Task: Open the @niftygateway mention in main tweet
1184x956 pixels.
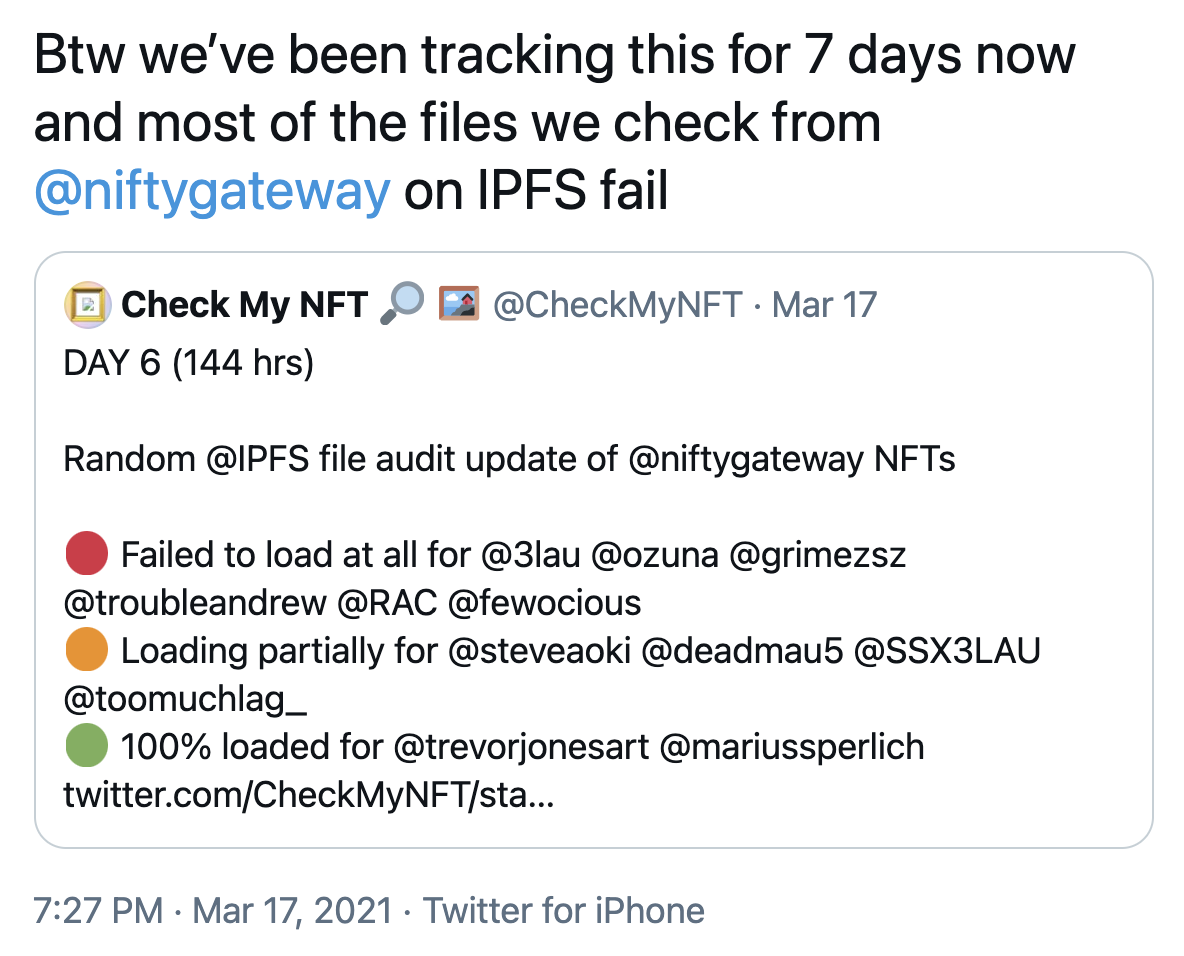Action: pos(211,189)
